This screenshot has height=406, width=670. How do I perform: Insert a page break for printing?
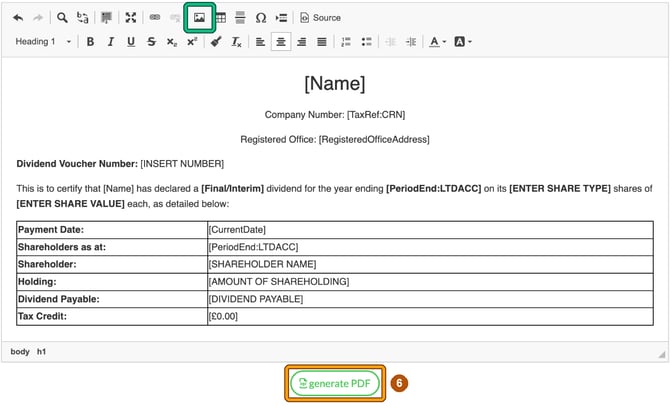point(281,18)
